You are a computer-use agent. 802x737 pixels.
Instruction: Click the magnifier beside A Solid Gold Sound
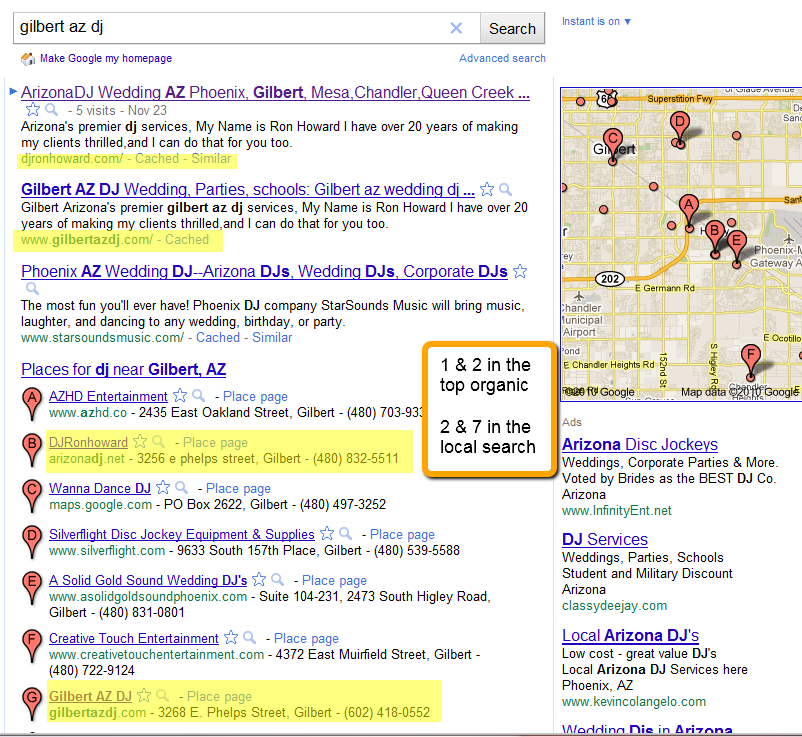278,579
